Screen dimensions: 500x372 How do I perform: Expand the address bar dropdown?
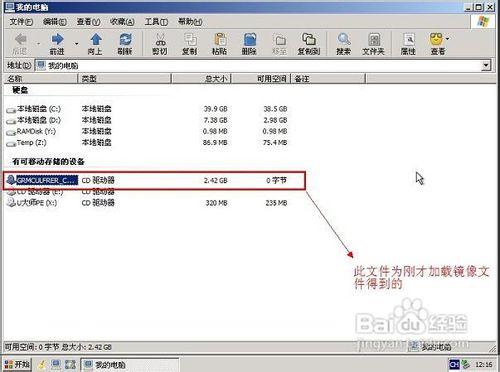point(486,65)
